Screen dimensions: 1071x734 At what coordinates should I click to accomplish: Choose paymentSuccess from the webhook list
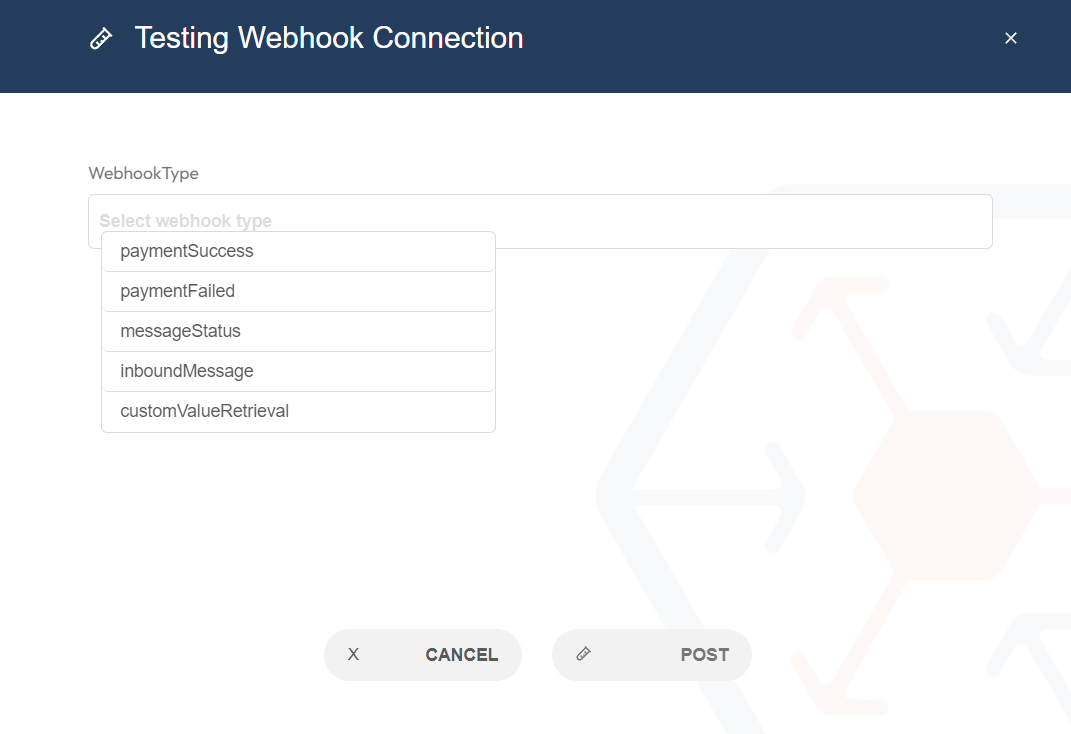tap(298, 251)
